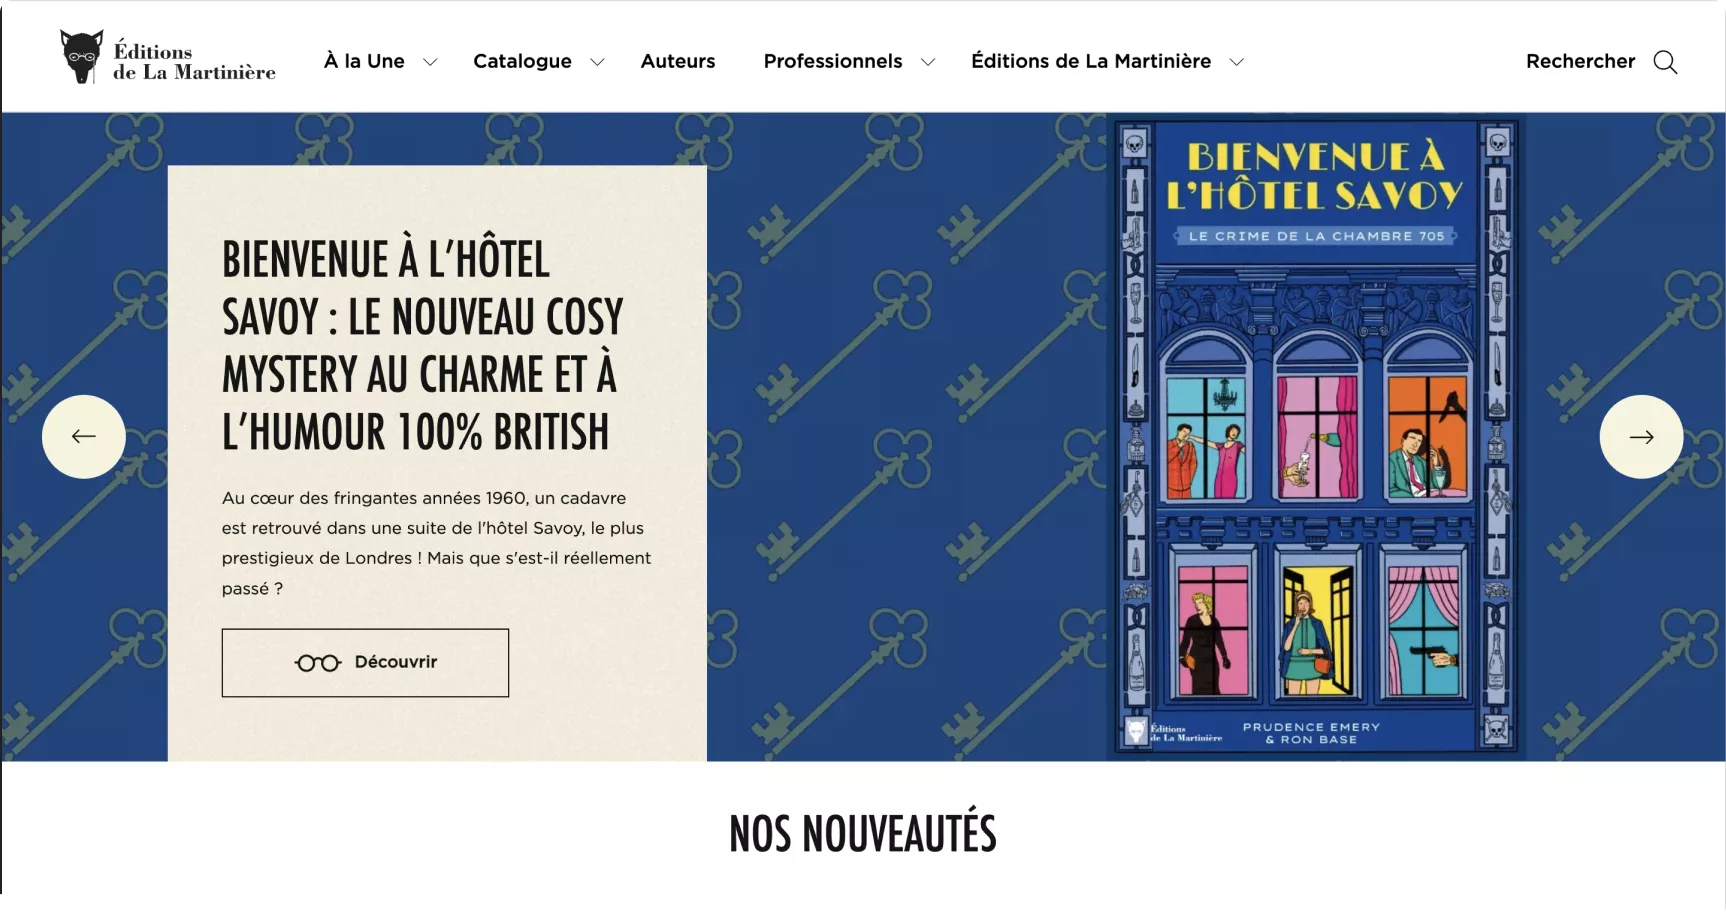Viewport: 1726px width, 920px height.
Task: Open the Catalogue menu label
Action: [522, 61]
